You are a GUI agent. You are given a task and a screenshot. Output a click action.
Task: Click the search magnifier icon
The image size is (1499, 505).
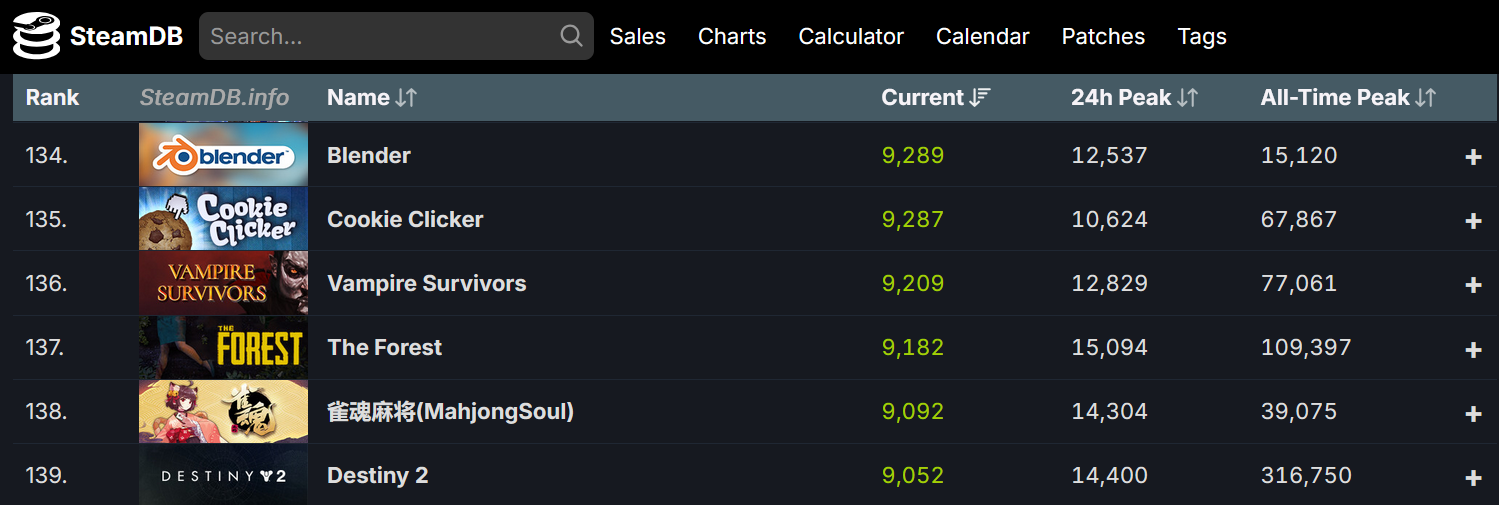[571, 36]
